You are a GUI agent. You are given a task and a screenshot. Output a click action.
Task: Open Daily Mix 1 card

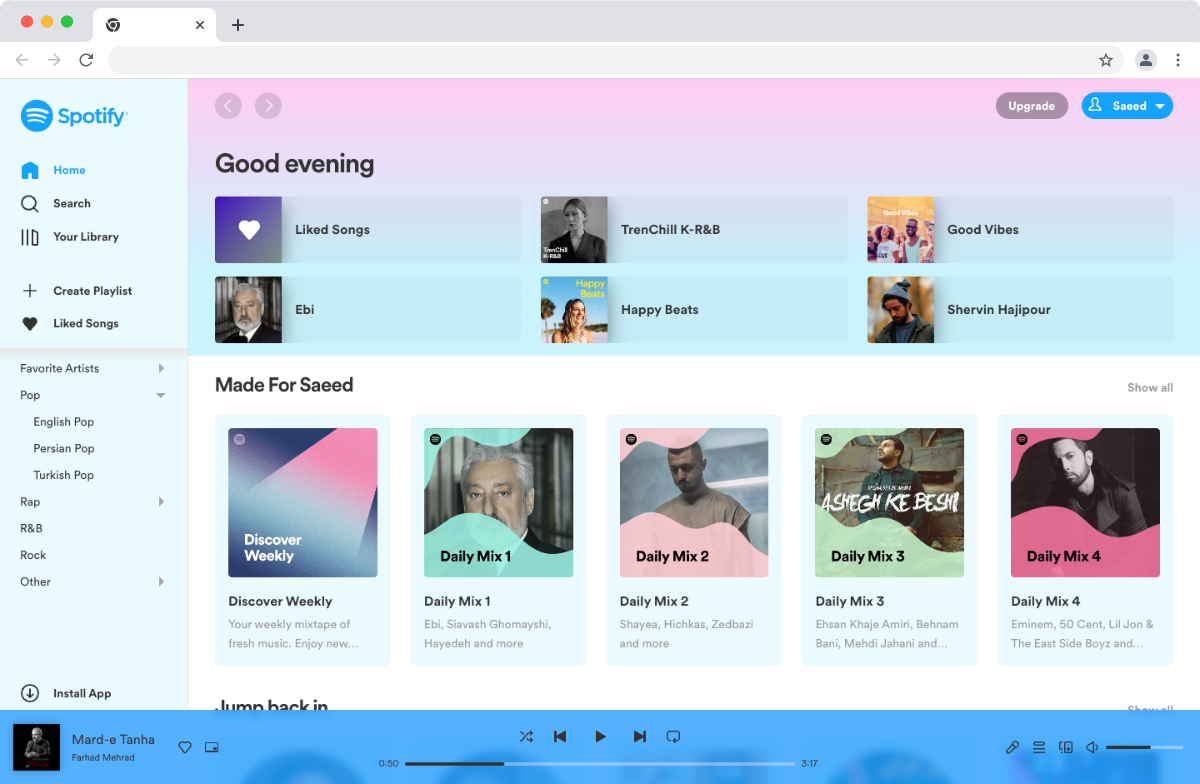pyautogui.click(x=499, y=540)
